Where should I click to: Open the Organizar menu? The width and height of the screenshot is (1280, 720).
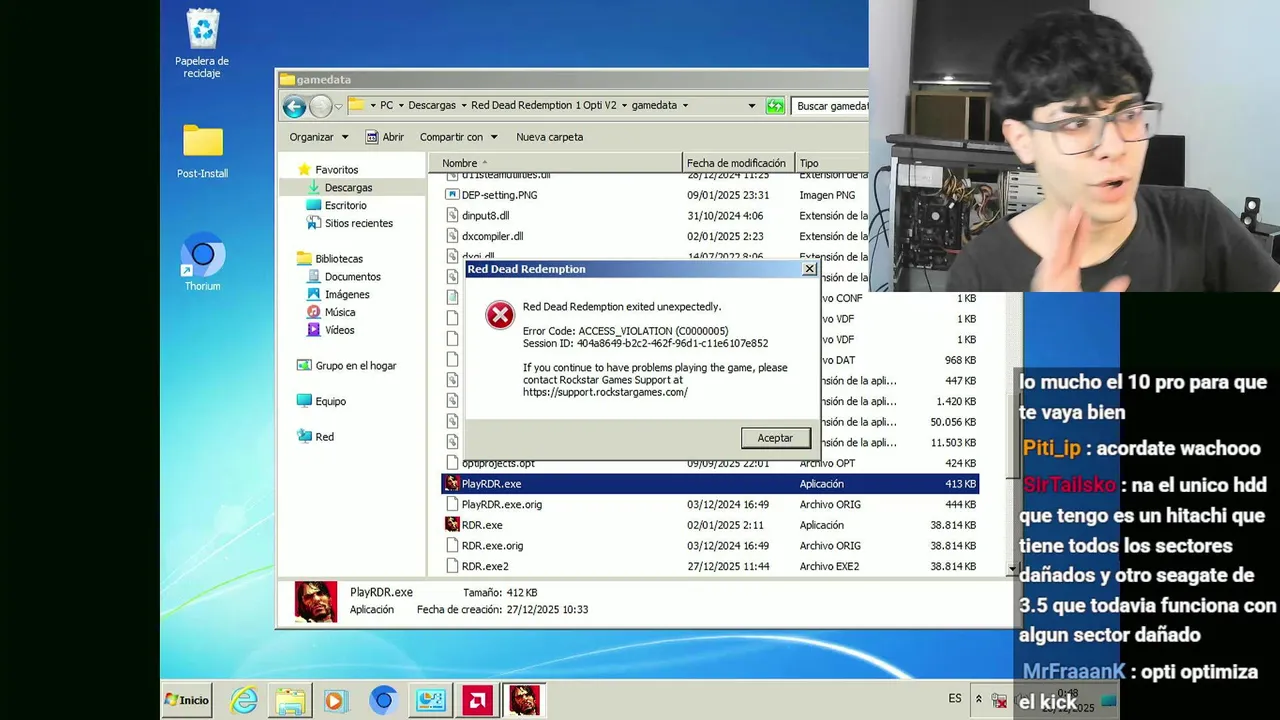pyautogui.click(x=319, y=137)
